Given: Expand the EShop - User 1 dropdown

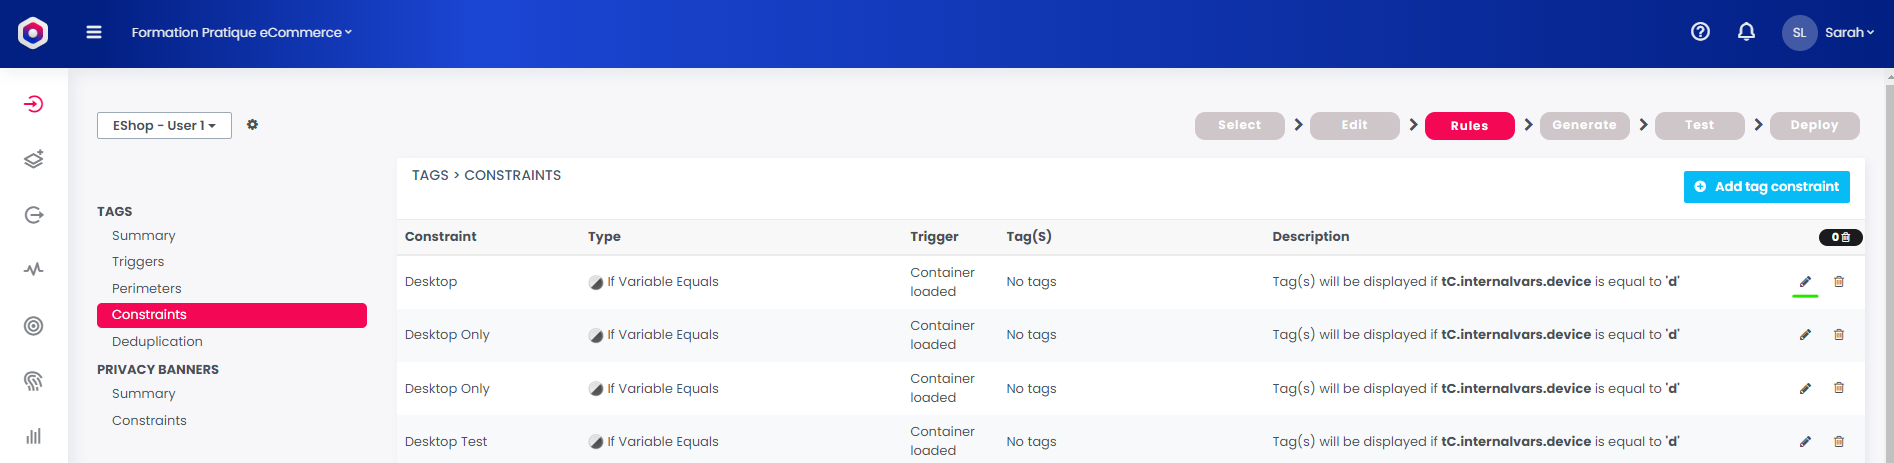Looking at the screenshot, I should tap(164, 125).
